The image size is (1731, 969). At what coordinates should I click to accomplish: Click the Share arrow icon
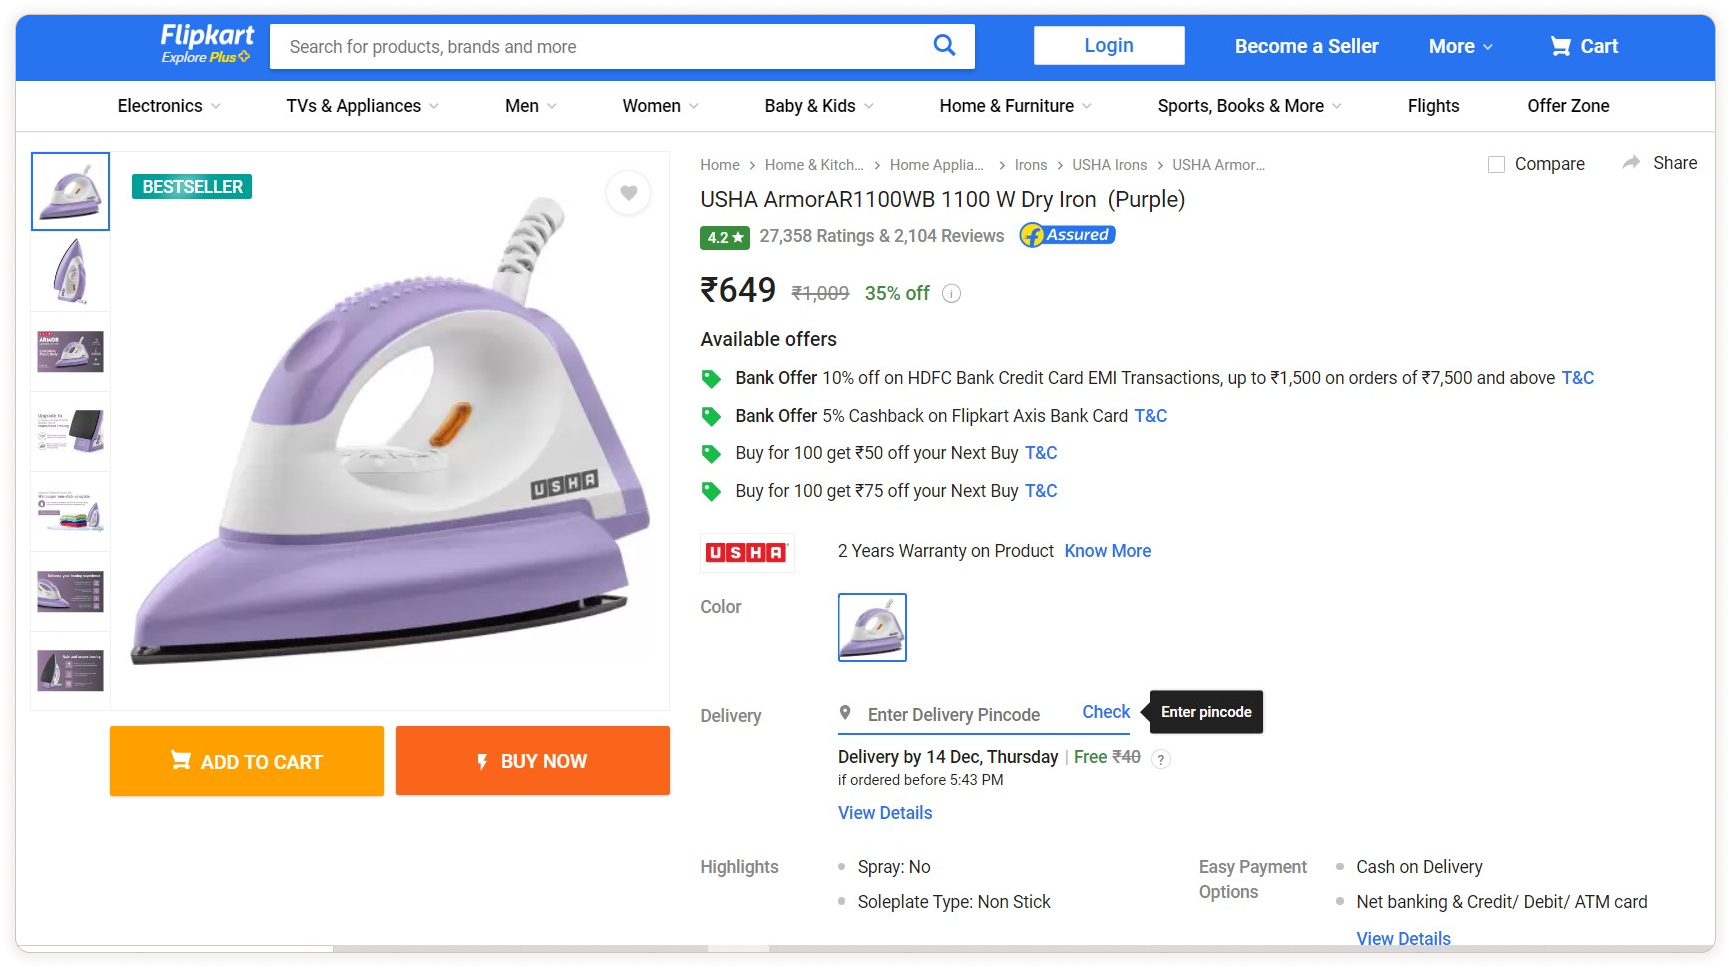click(1631, 163)
